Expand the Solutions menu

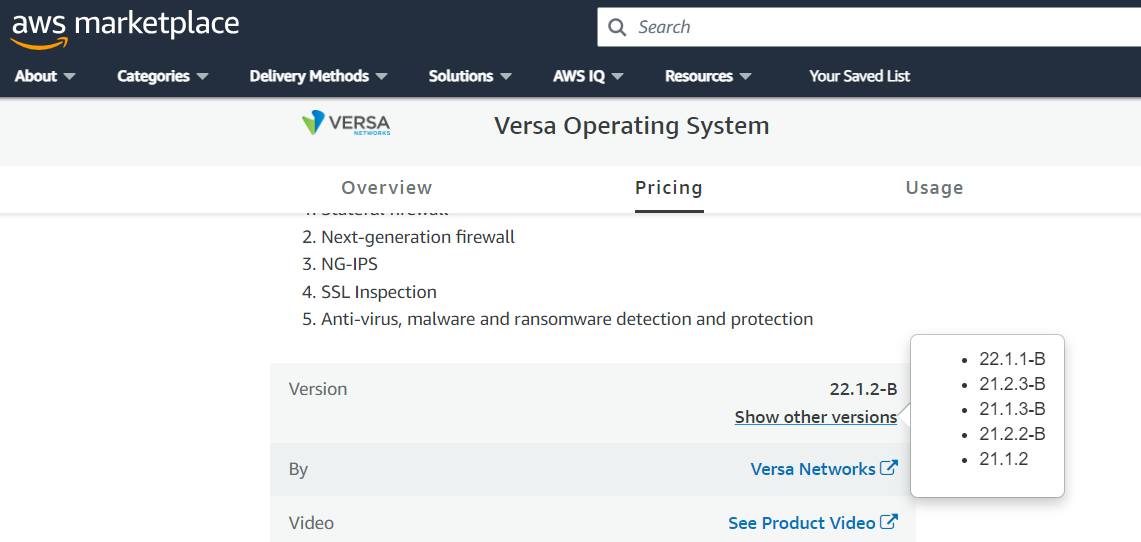[470, 76]
